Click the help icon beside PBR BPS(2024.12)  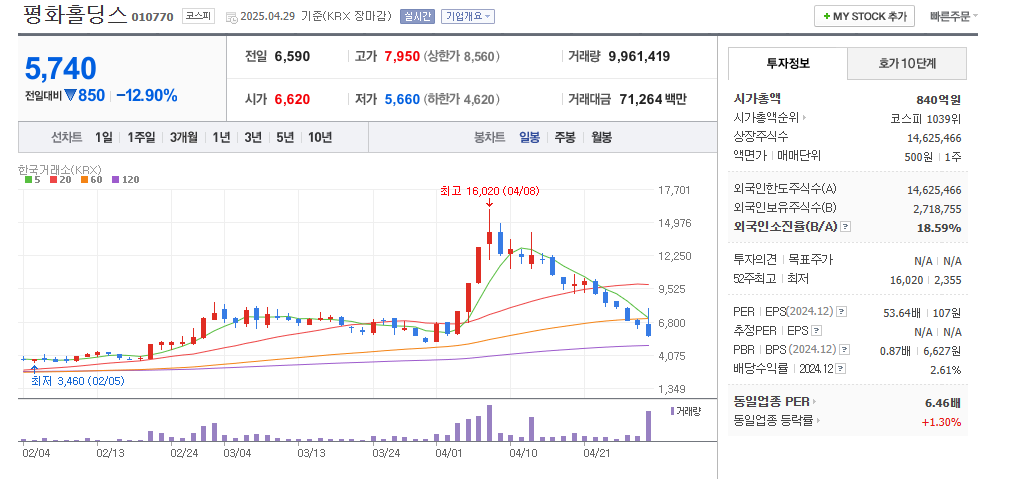pyautogui.click(x=844, y=350)
